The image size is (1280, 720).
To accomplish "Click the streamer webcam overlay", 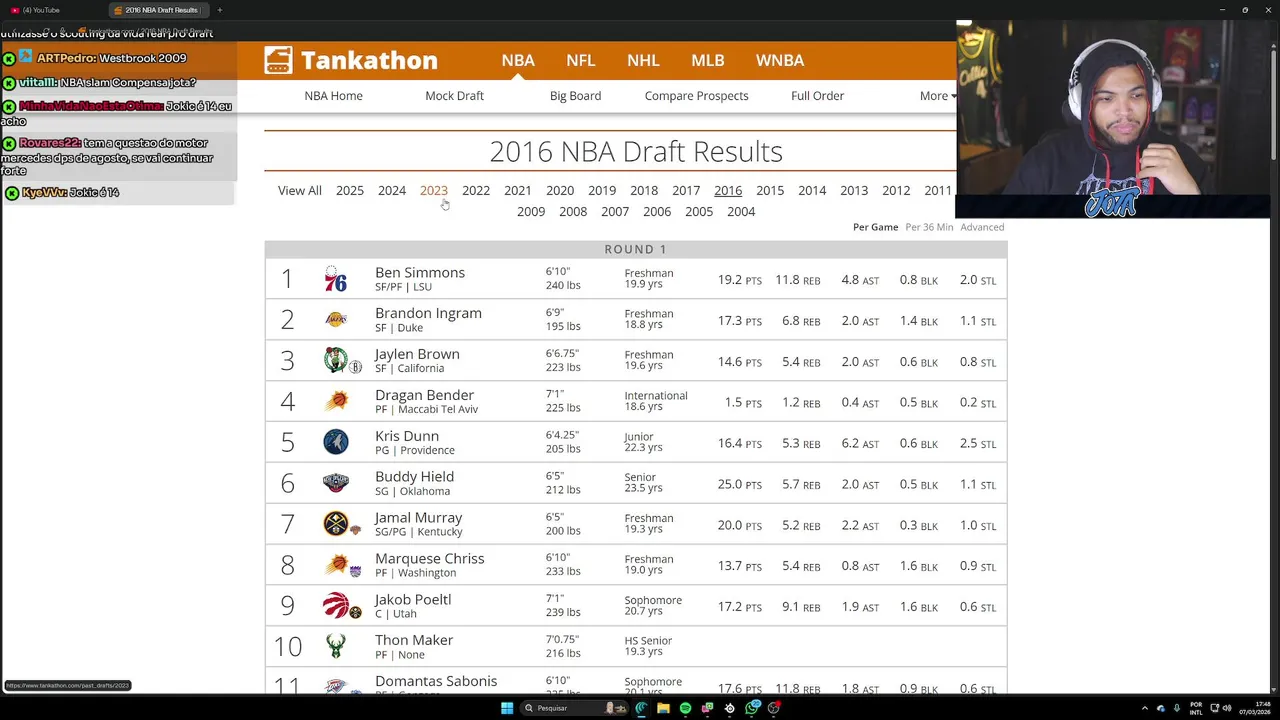I will click(x=1112, y=119).
